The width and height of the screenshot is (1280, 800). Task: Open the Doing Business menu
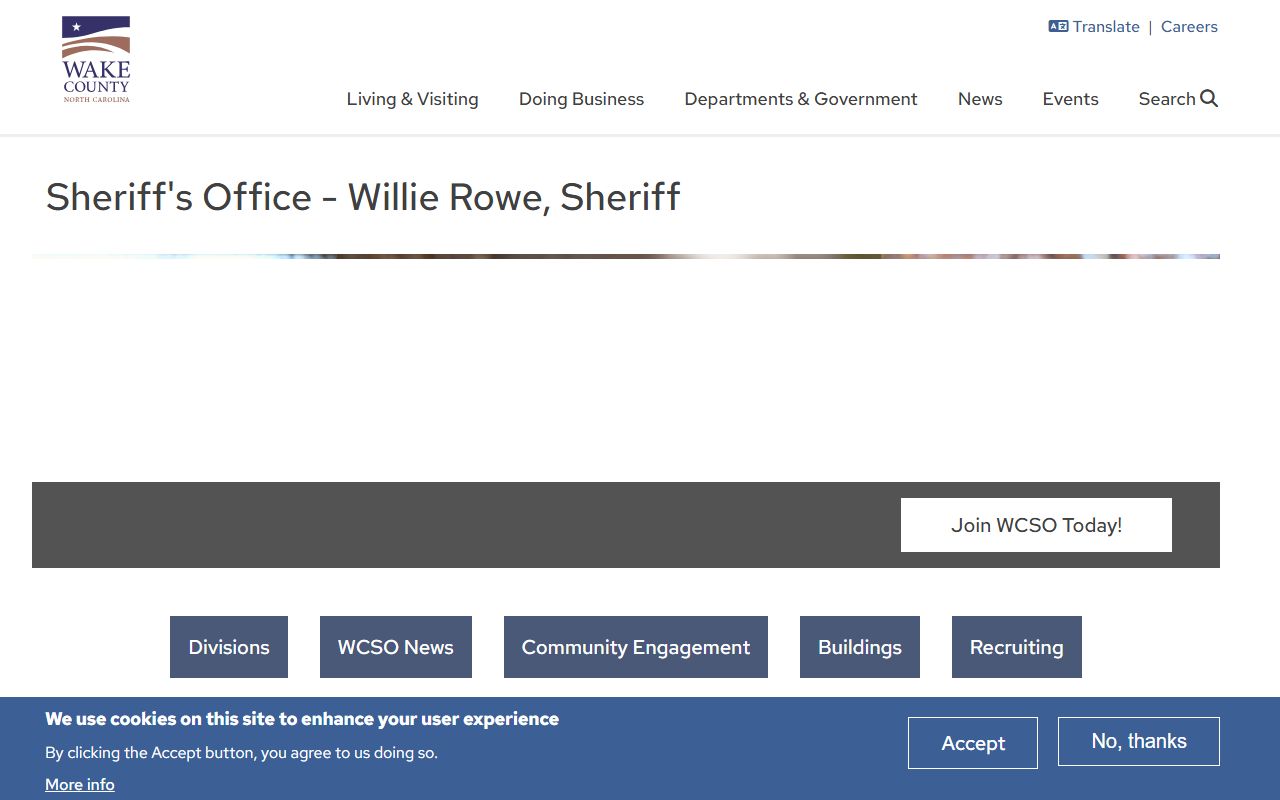coord(581,99)
